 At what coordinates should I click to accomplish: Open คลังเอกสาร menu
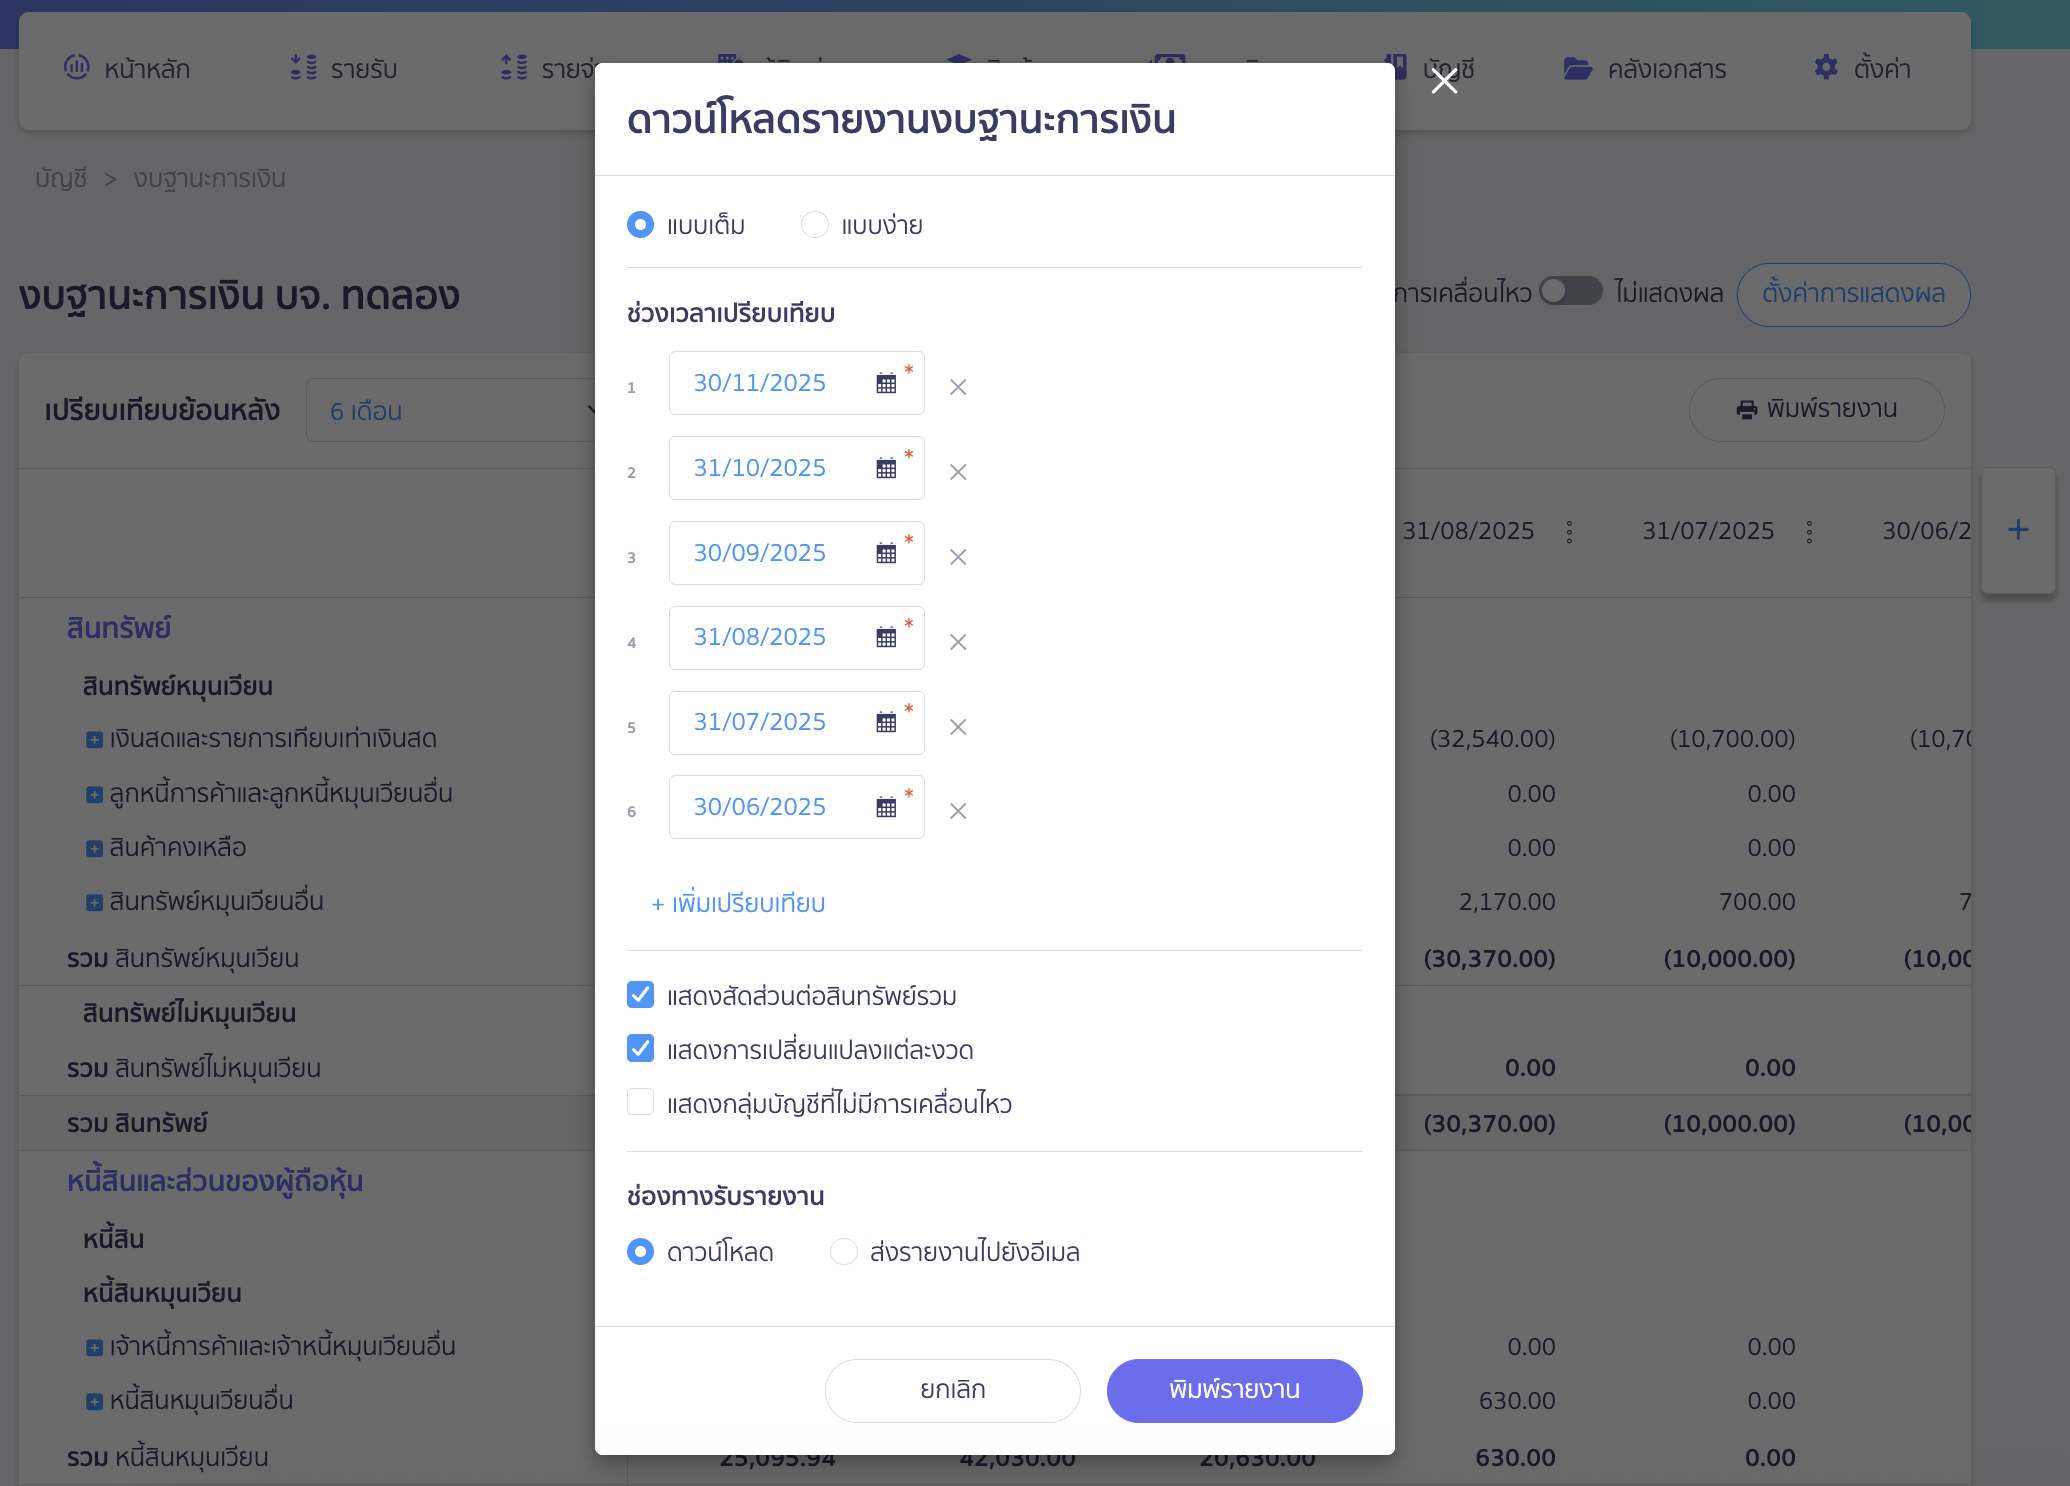pos(1645,69)
